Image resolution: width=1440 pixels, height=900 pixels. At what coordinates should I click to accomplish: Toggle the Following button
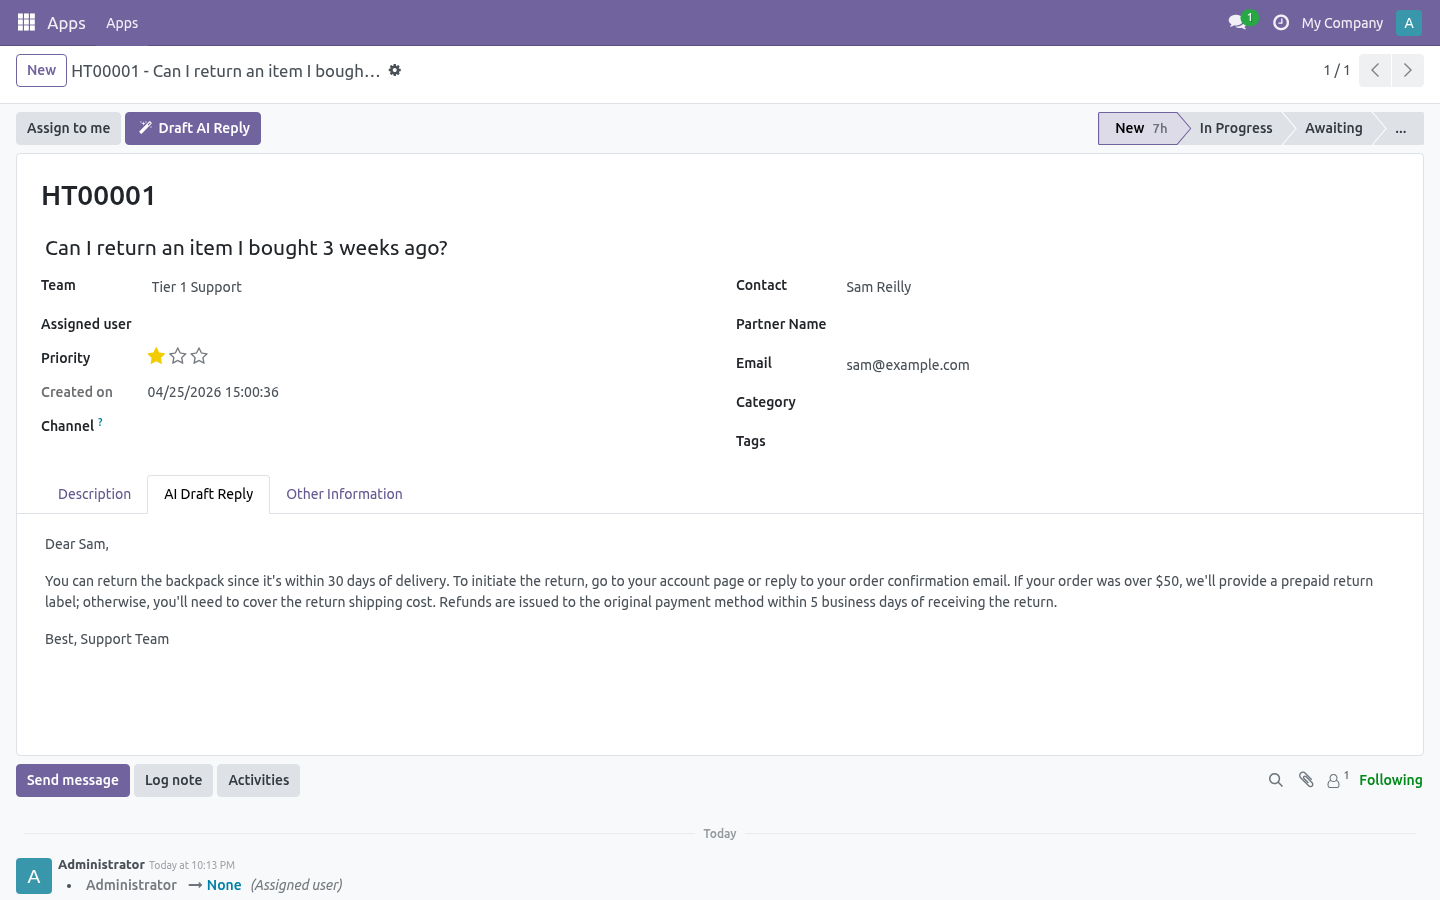1390,780
